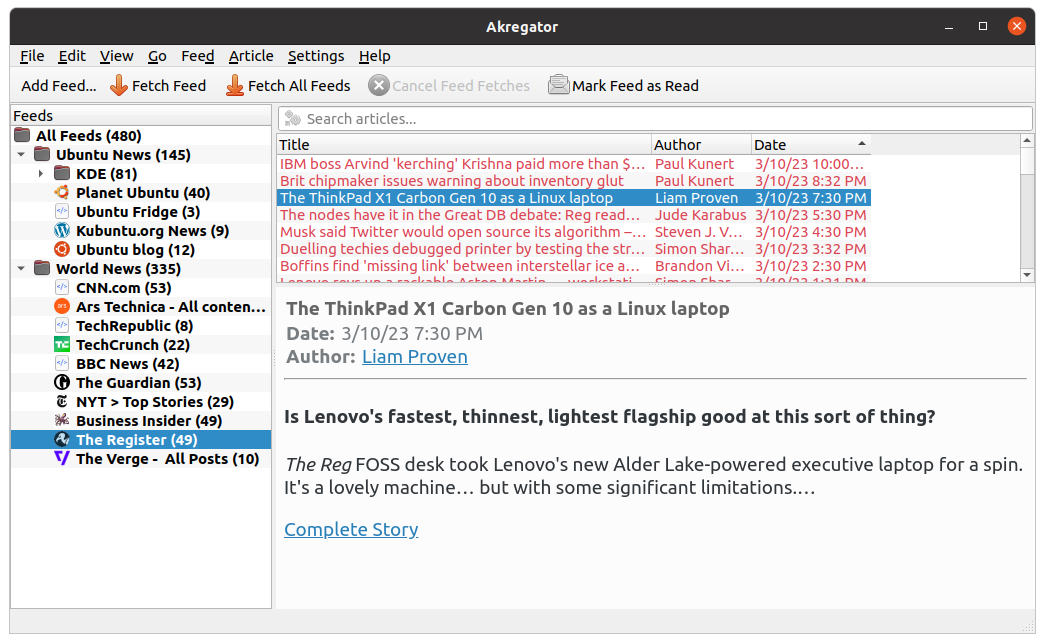Sort articles by Author column header
1045x643 pixels.
tap(701, 145)
